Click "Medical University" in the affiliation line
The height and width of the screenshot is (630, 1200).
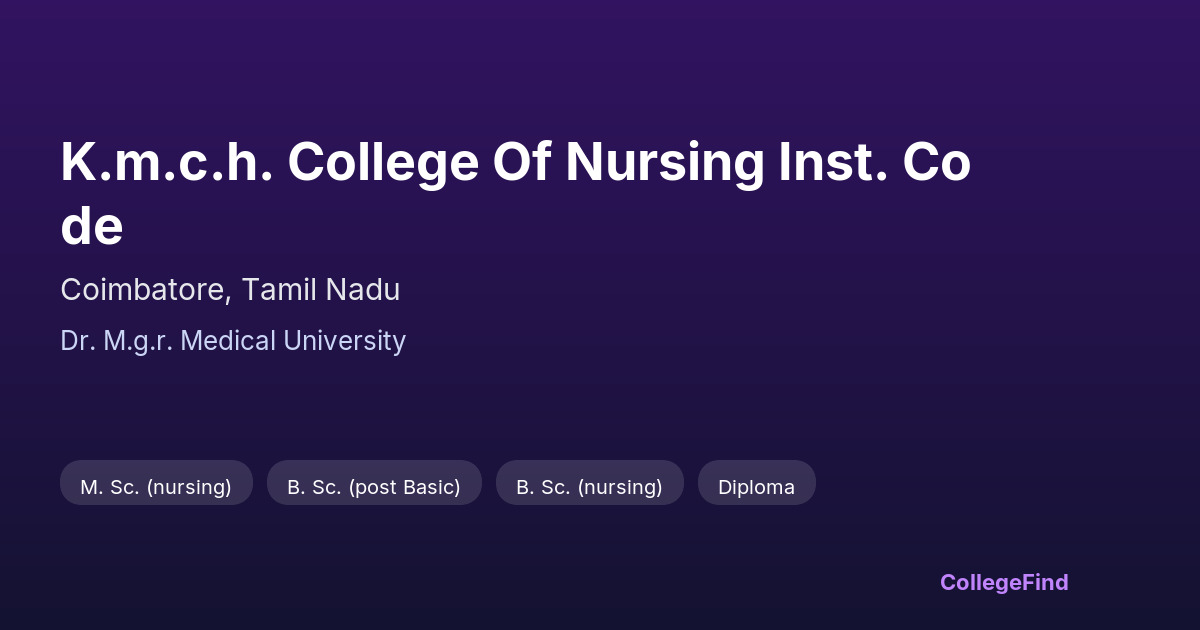click(x=295, y=341)
